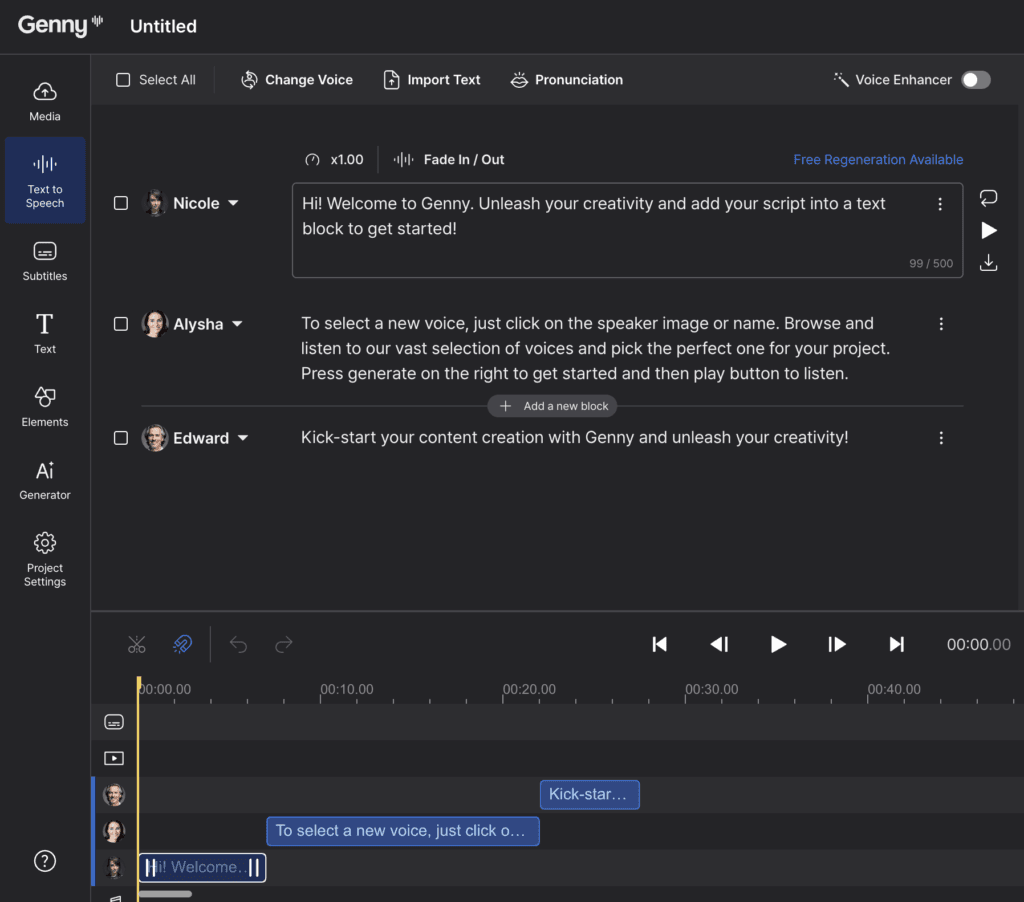Viewport: 1024px width, 902px height.
Task: Click the redo arrow
Action: [283, 645]
